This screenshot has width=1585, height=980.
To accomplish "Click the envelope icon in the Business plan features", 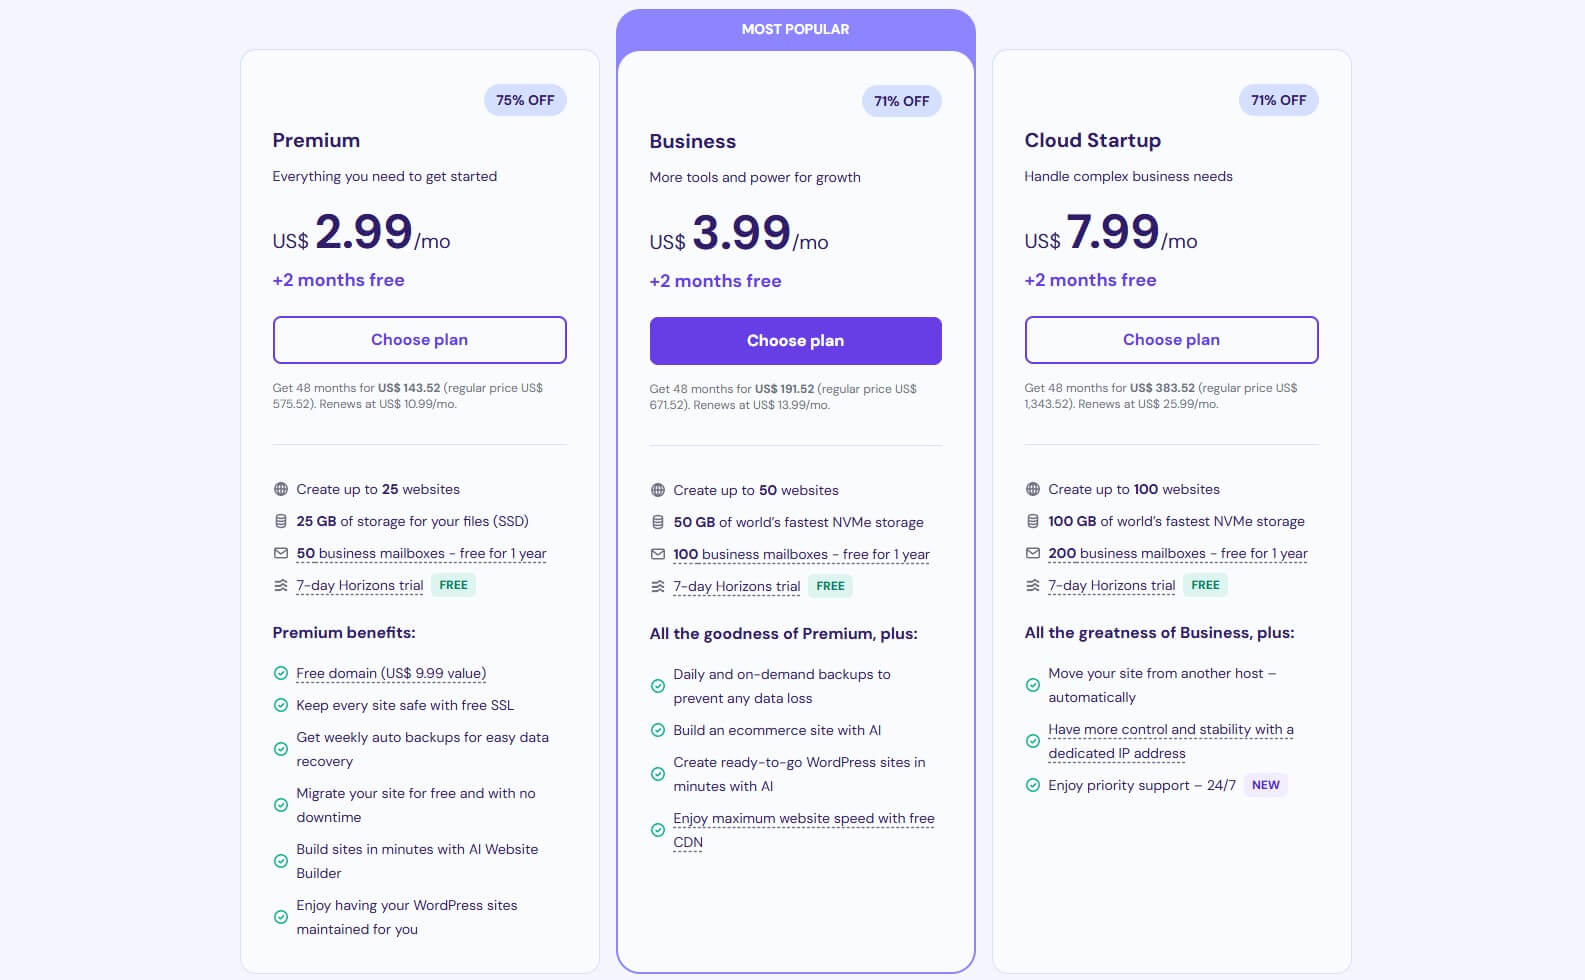I will coord(657,553).
